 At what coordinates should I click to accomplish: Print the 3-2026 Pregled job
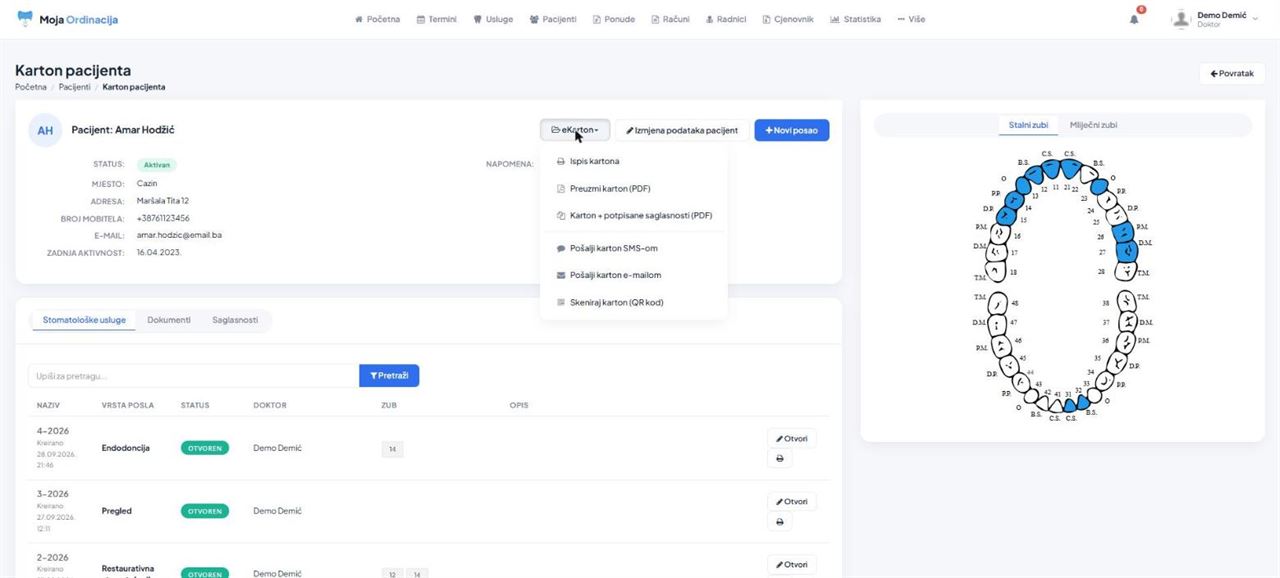[778, 521]
